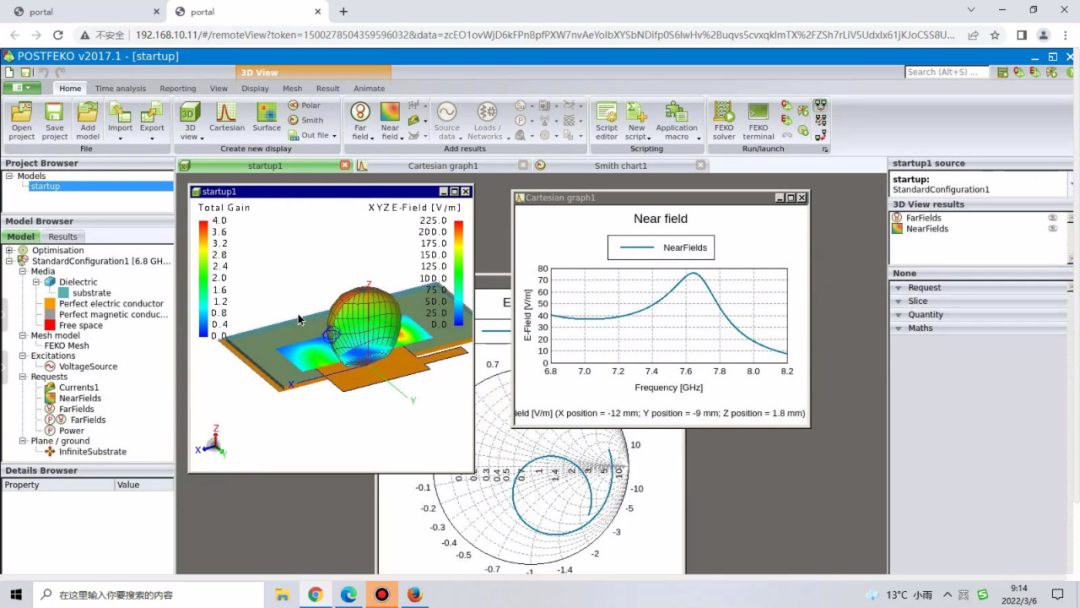Open File Explorer from the taskbar
The height and width of the screenshot is (608, 1080).
coord(282,594)
